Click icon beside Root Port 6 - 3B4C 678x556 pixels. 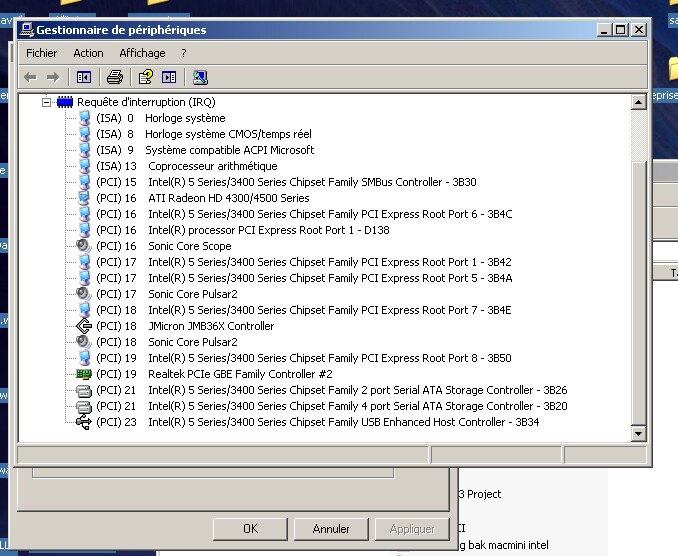click(85, 214)
